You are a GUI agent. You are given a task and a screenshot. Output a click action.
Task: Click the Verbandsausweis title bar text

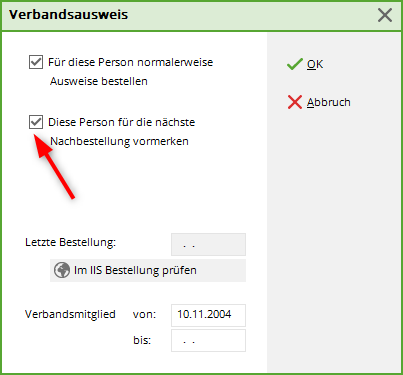[68, 15]
